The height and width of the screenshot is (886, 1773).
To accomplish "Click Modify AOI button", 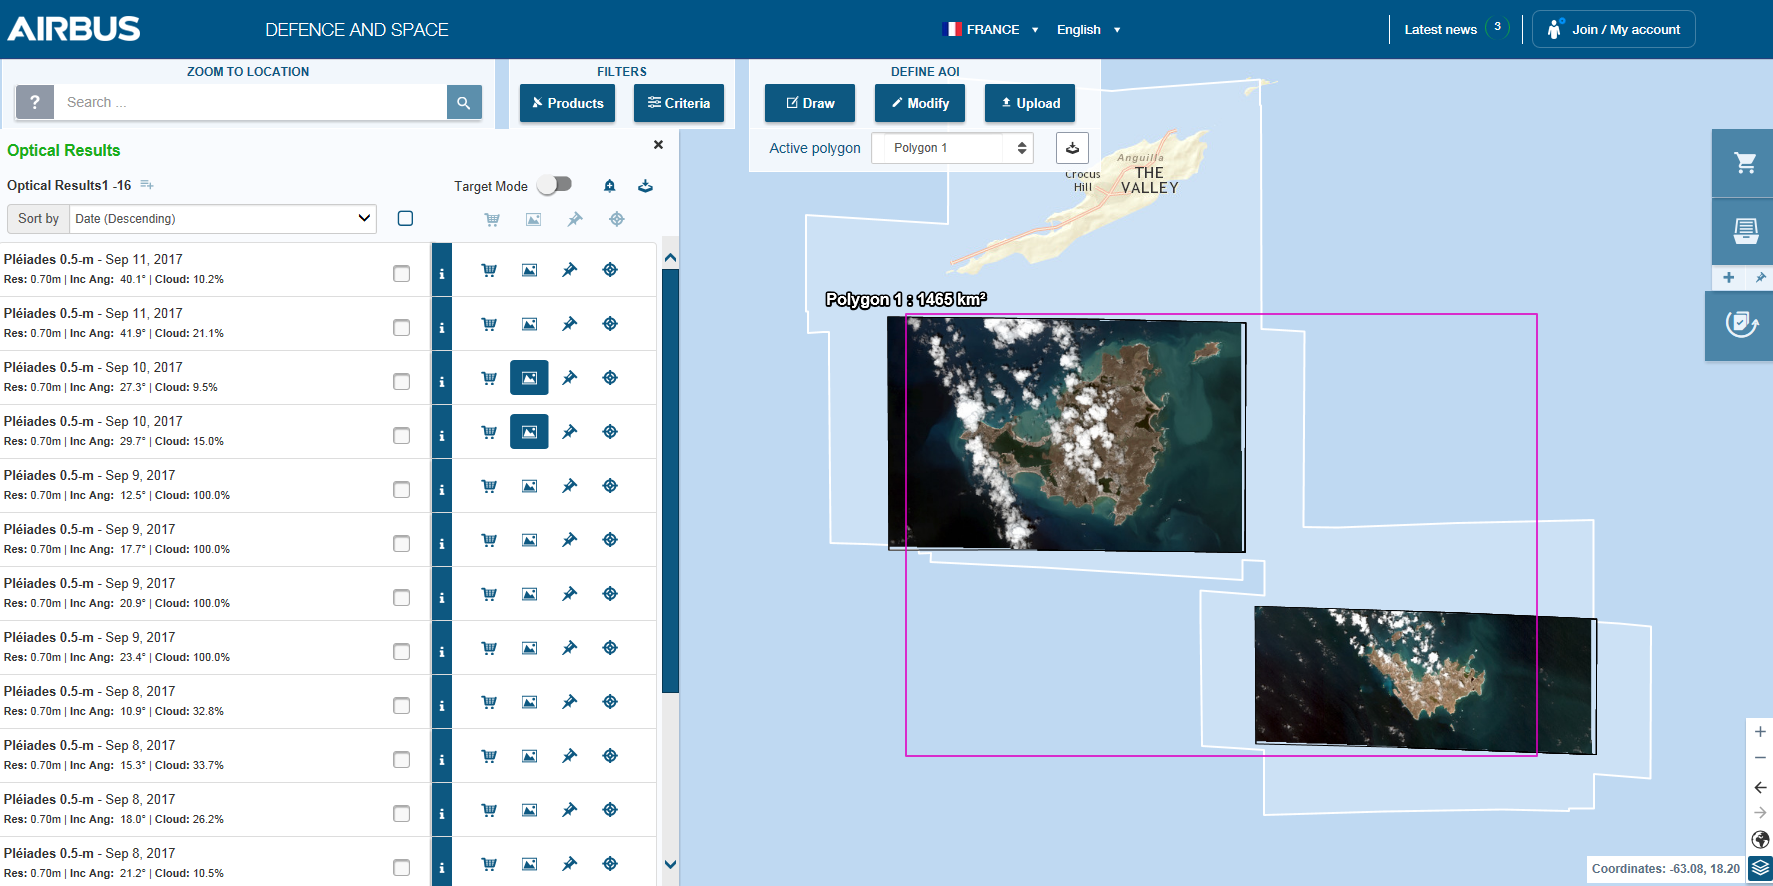I will (x=920, y=103).
